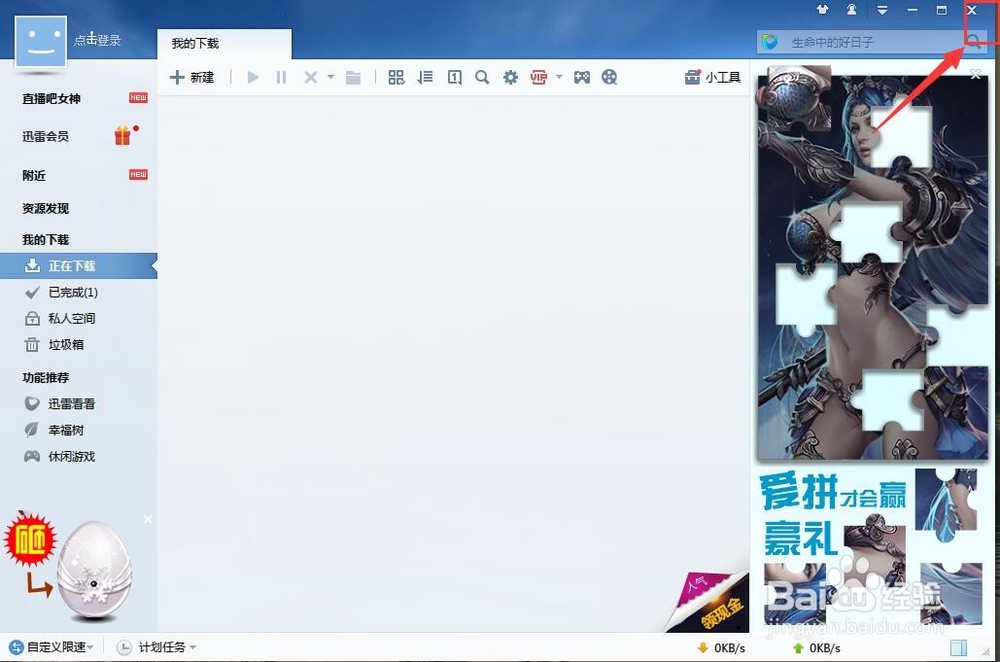Open 附近 in sidebar
The width and height of the screenshot is (1000, 662).
34,175
